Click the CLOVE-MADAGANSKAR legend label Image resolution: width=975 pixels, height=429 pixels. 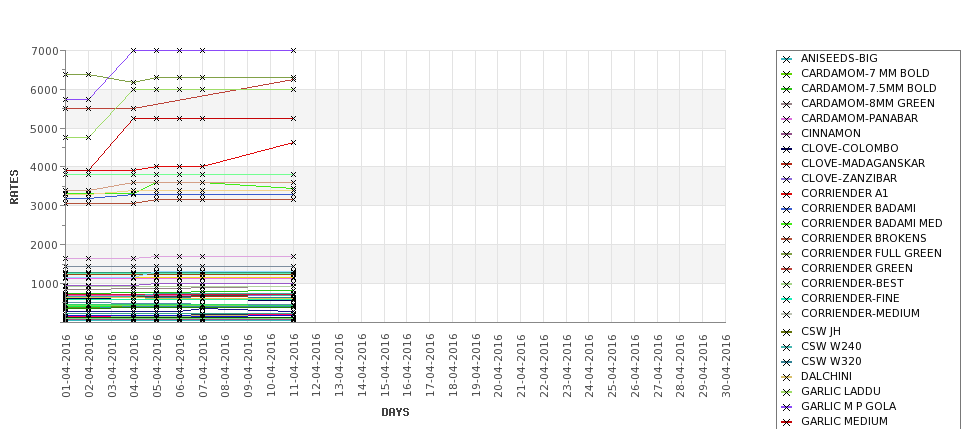[x=862, y=163]
